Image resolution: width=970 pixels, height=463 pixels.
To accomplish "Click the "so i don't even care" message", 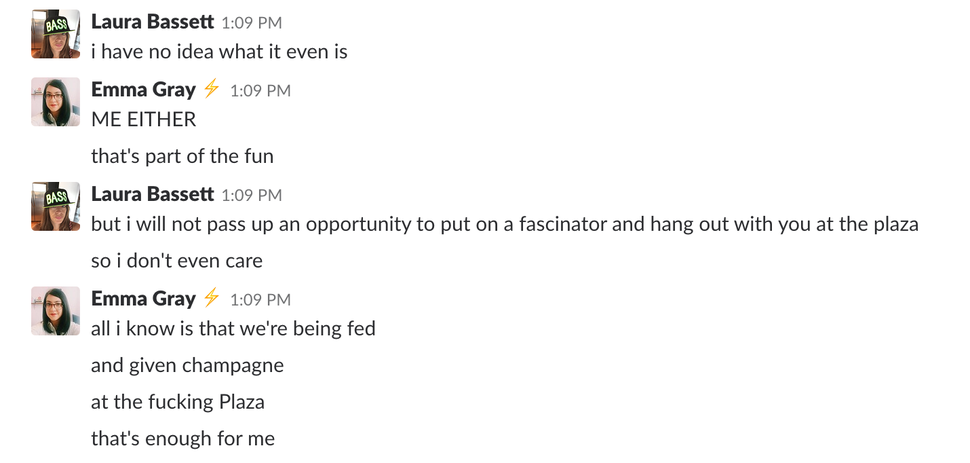I will pos(176,261).
